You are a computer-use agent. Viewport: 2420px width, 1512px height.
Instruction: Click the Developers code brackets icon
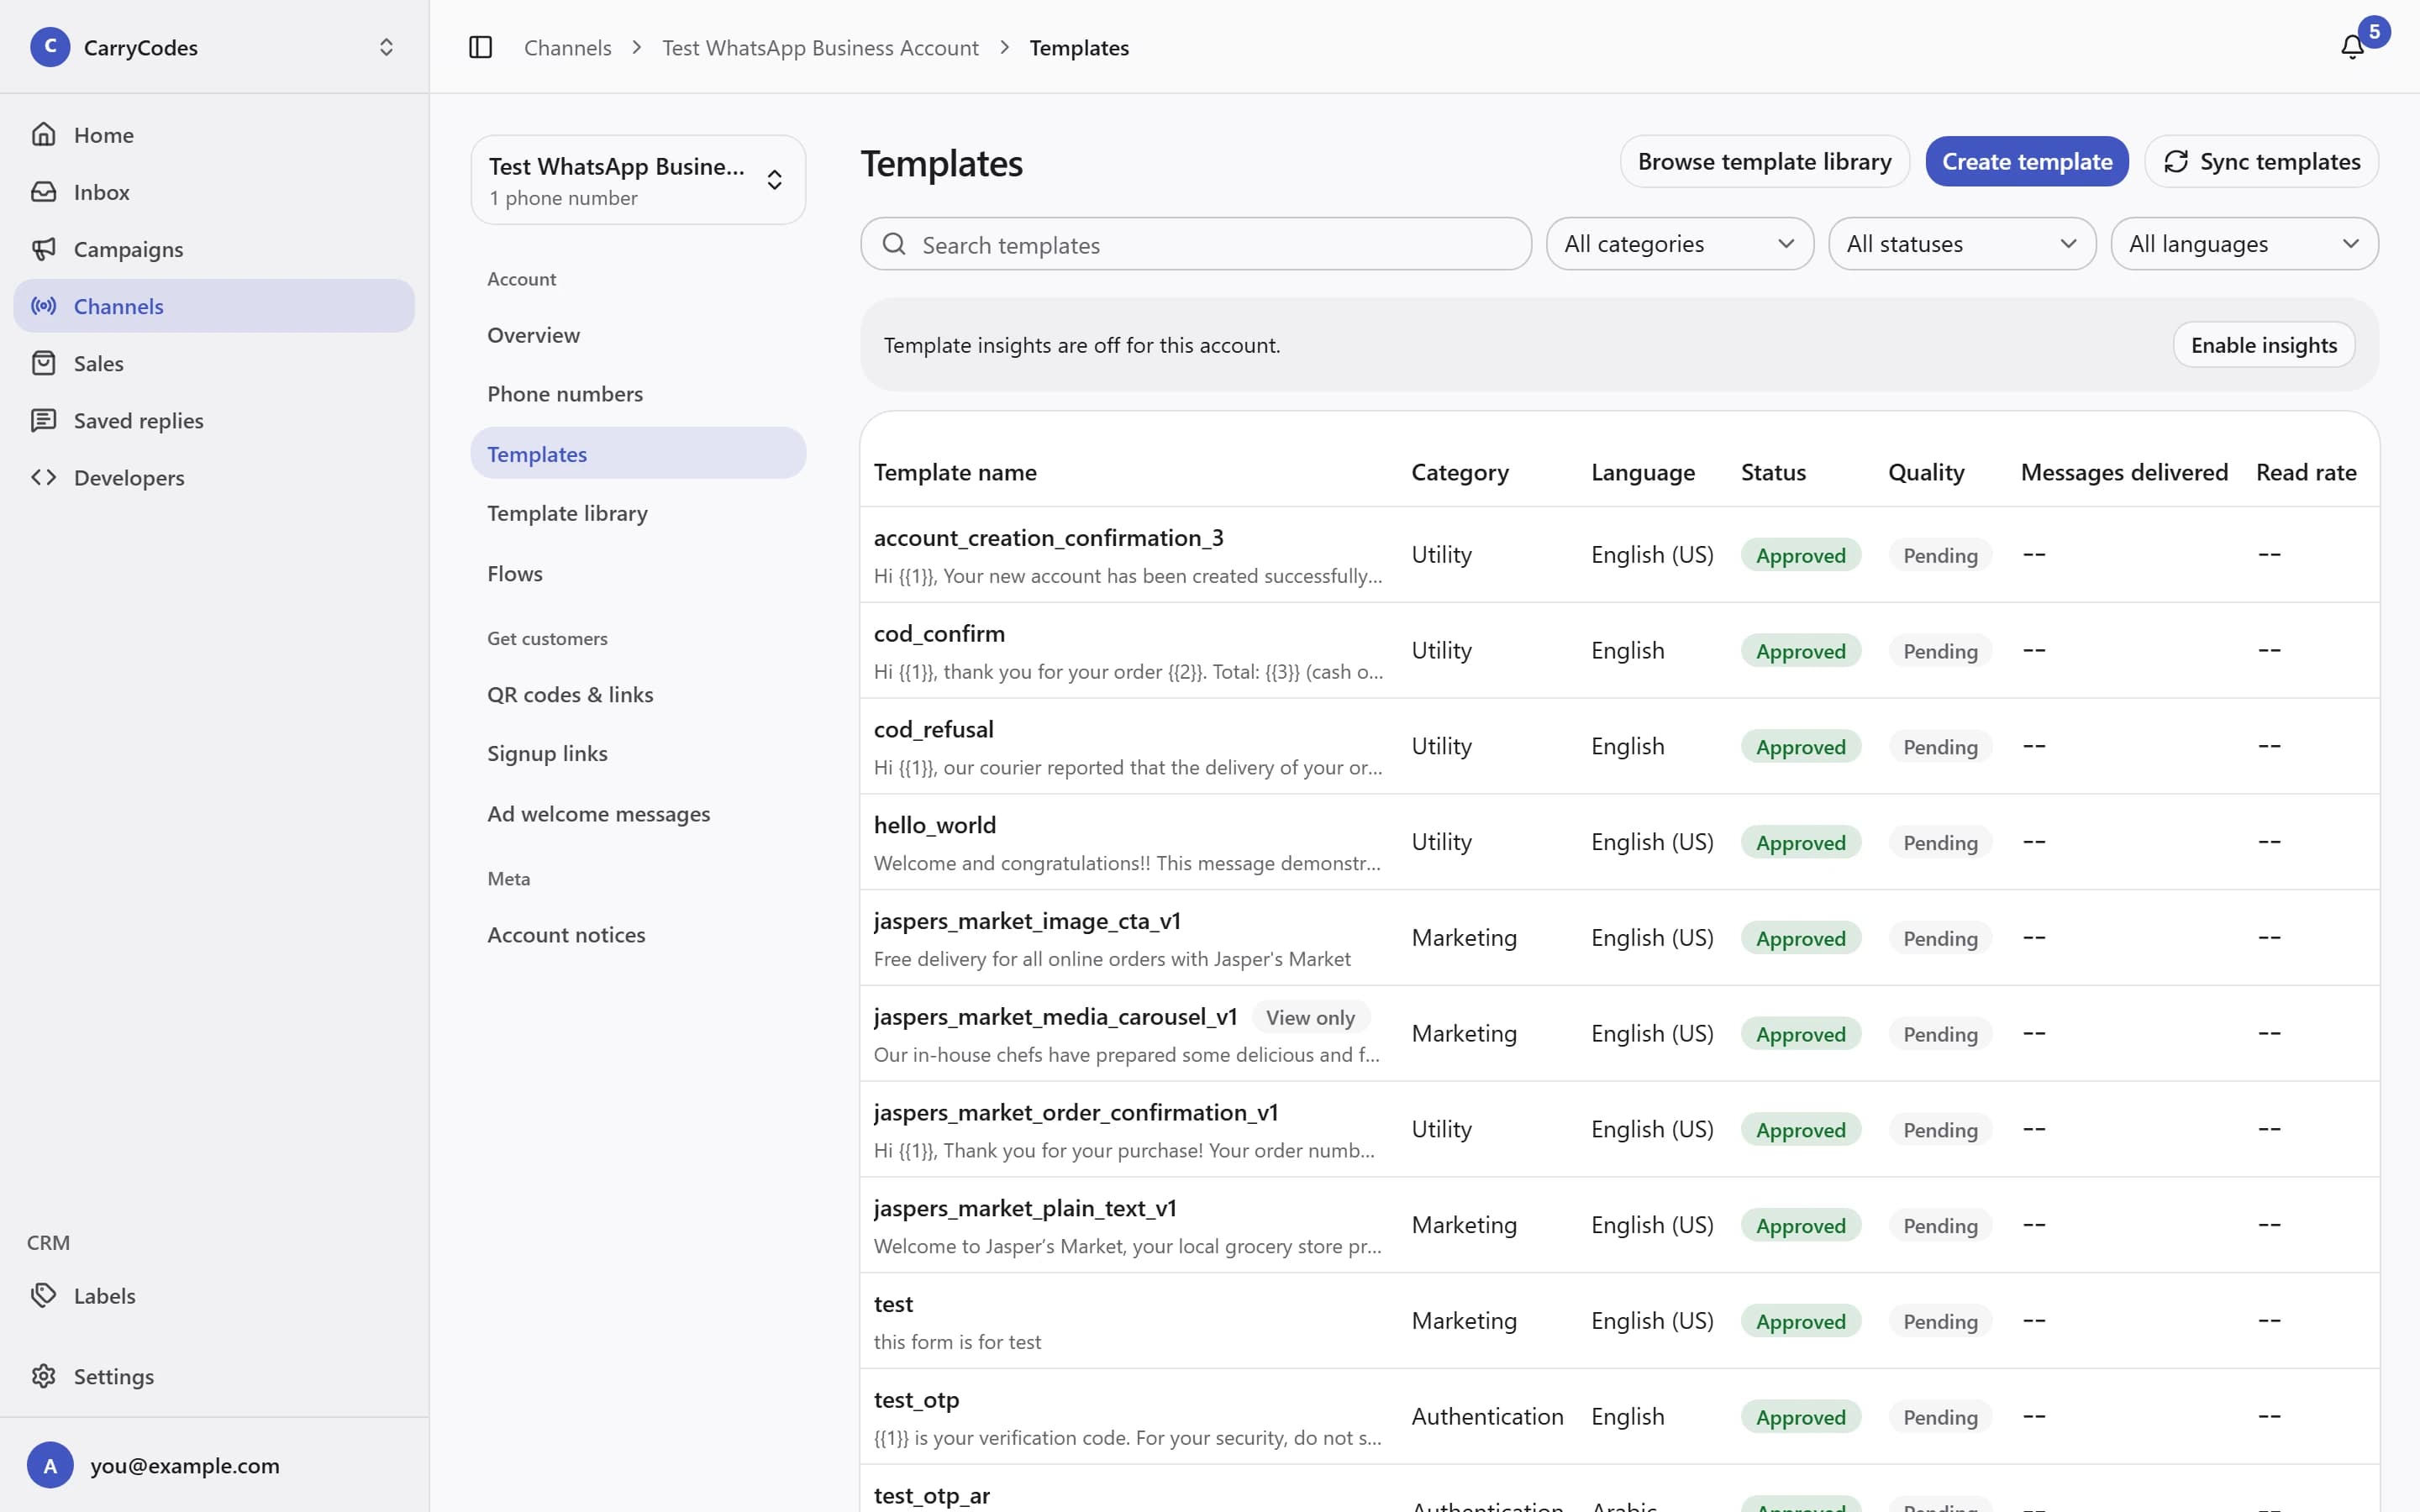pos(43,477)
